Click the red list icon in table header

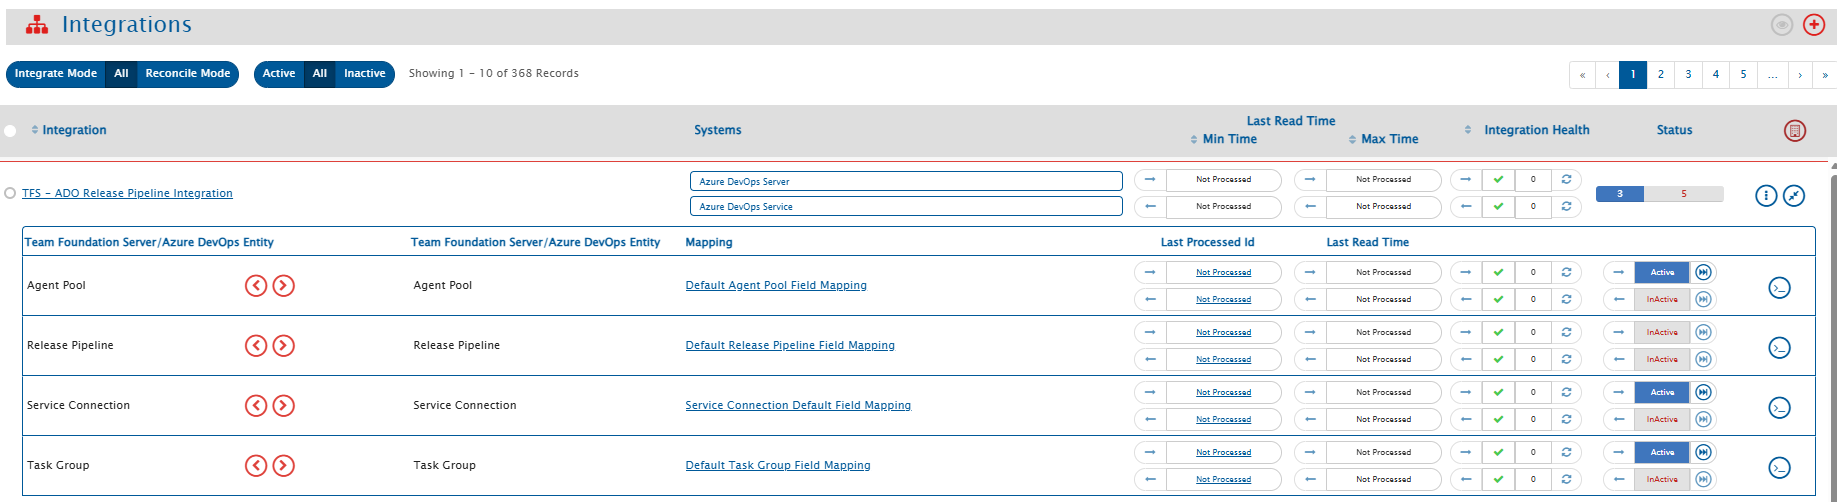coord(1795,131)
